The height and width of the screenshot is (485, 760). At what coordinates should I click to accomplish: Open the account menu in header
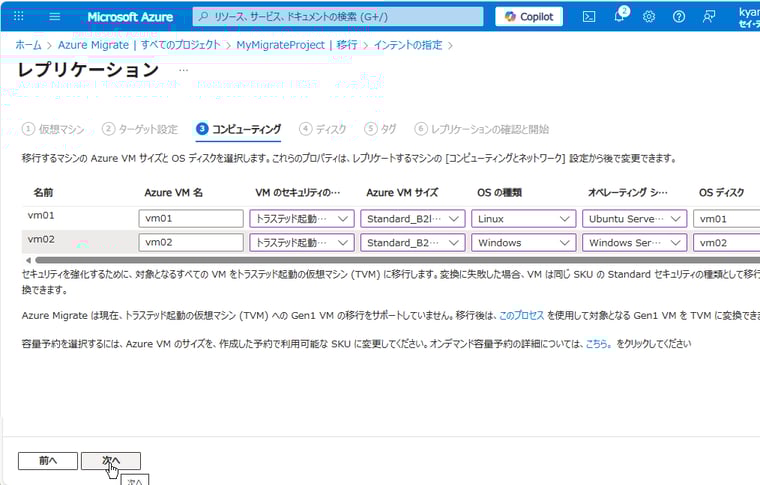click(749, 16)
